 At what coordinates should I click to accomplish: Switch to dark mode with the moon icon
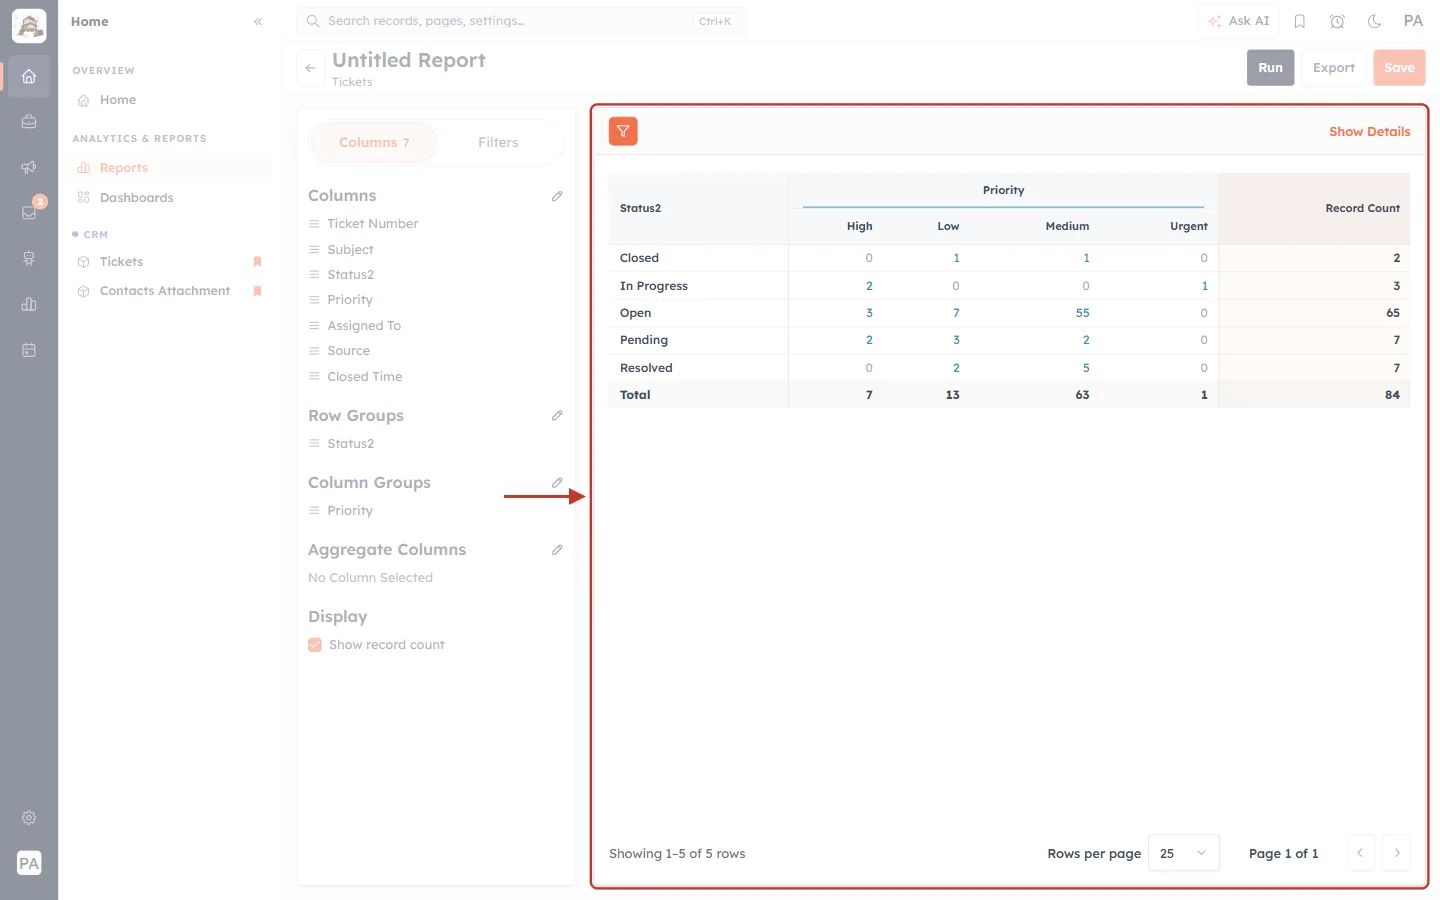click(x=1375, y=21)
